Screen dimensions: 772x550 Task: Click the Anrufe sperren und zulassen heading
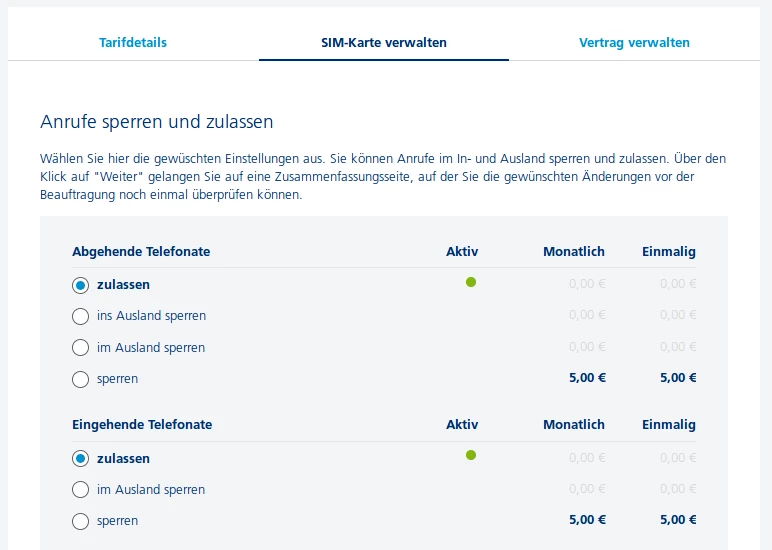157,122
